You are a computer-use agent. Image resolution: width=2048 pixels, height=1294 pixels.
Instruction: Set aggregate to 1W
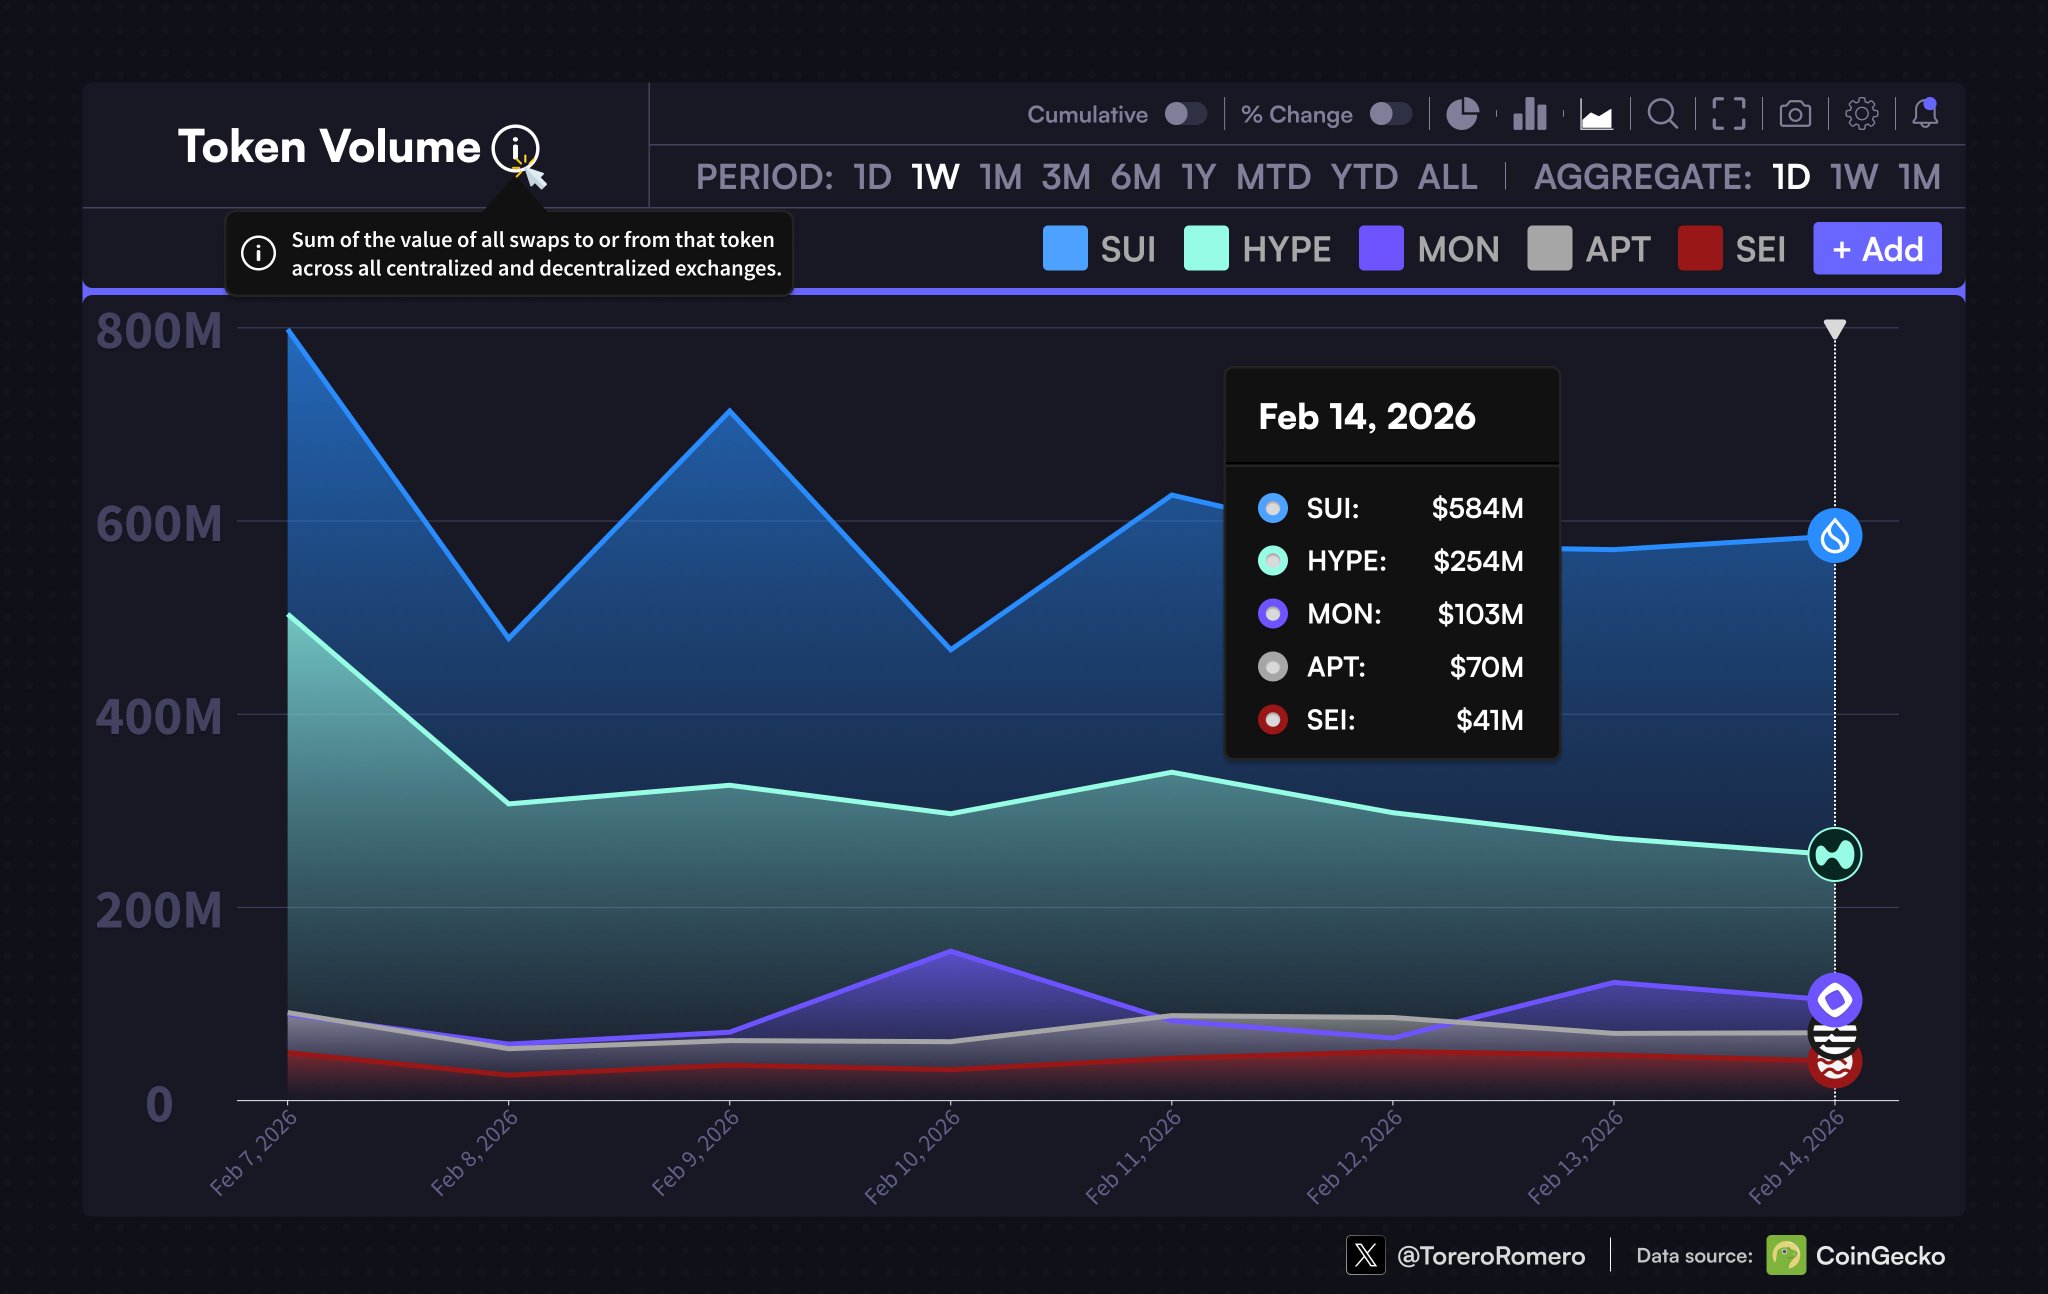pos(1853,177)
